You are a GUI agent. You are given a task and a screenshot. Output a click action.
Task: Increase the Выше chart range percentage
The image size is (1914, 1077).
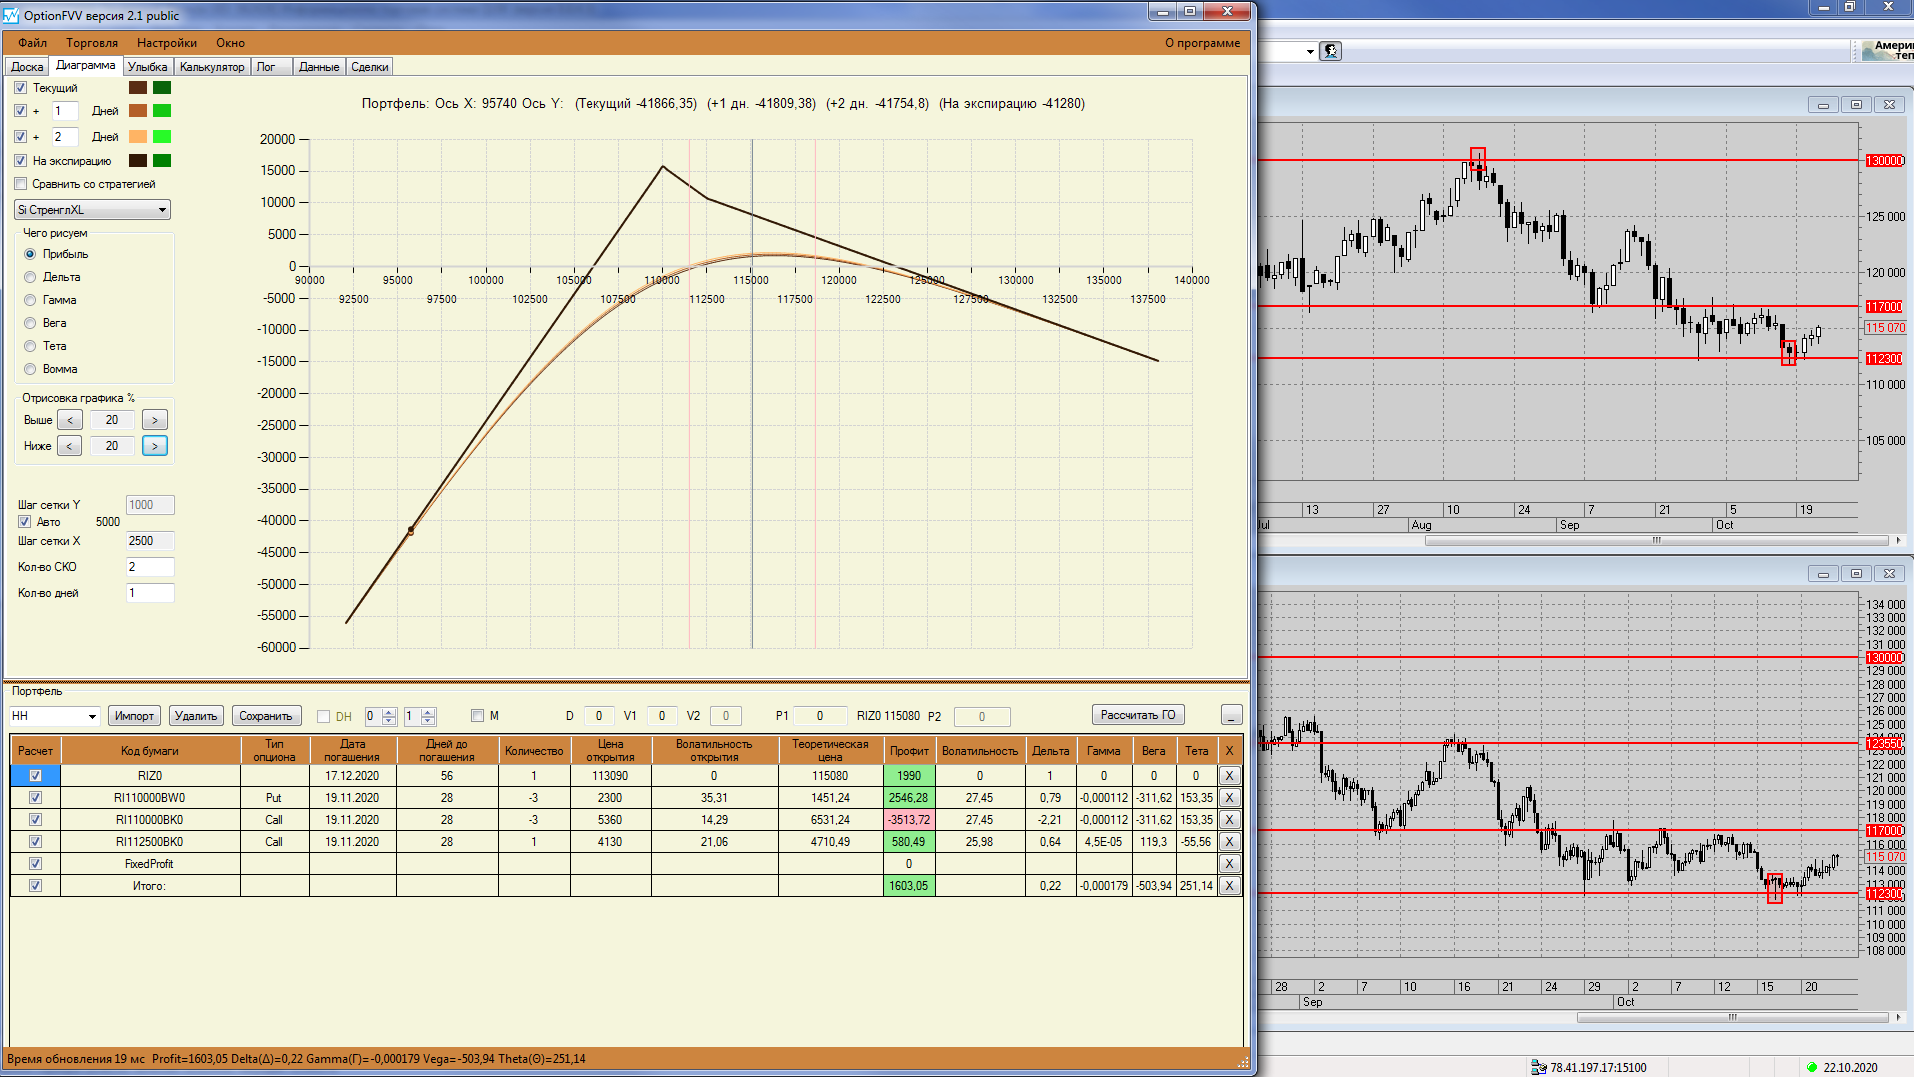pos(154,420)
